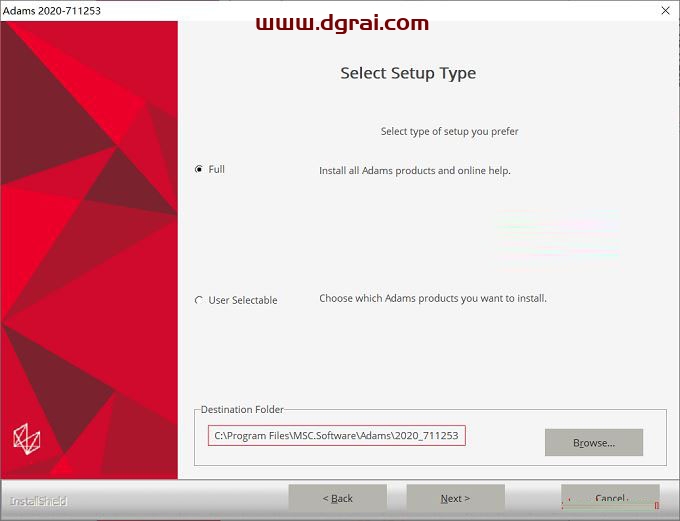Click the destination folder path field
Screen dimensions: 680x521
tap(337, 436)
